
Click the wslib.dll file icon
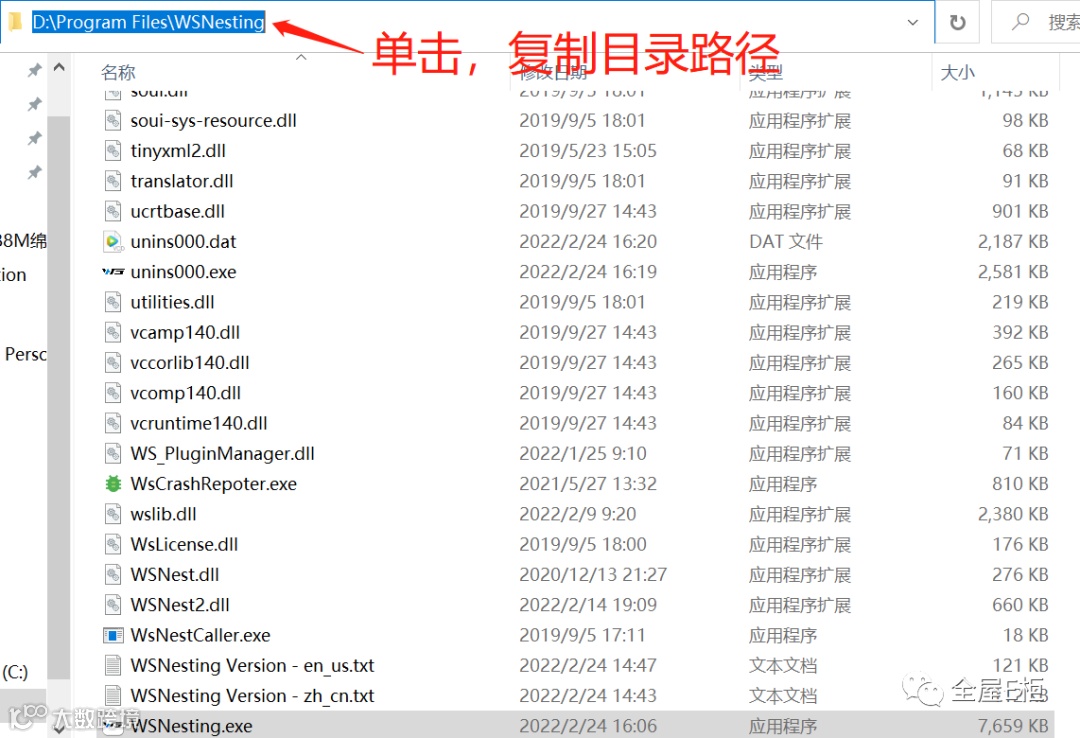coord(113,514)
